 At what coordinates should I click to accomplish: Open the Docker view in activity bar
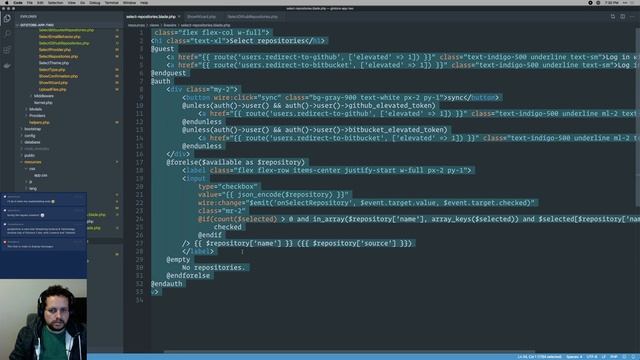7,66
